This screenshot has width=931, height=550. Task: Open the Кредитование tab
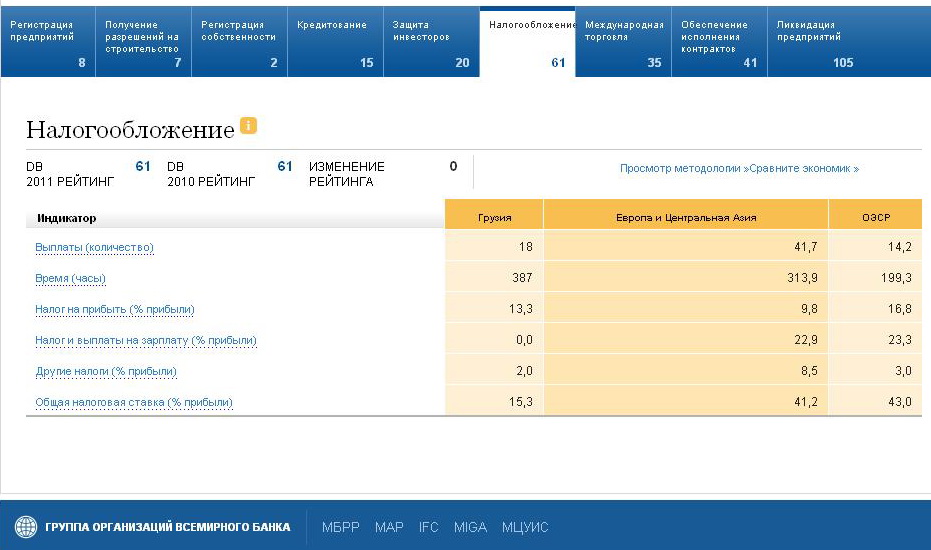pyautogui.click(x=333, y=42)
